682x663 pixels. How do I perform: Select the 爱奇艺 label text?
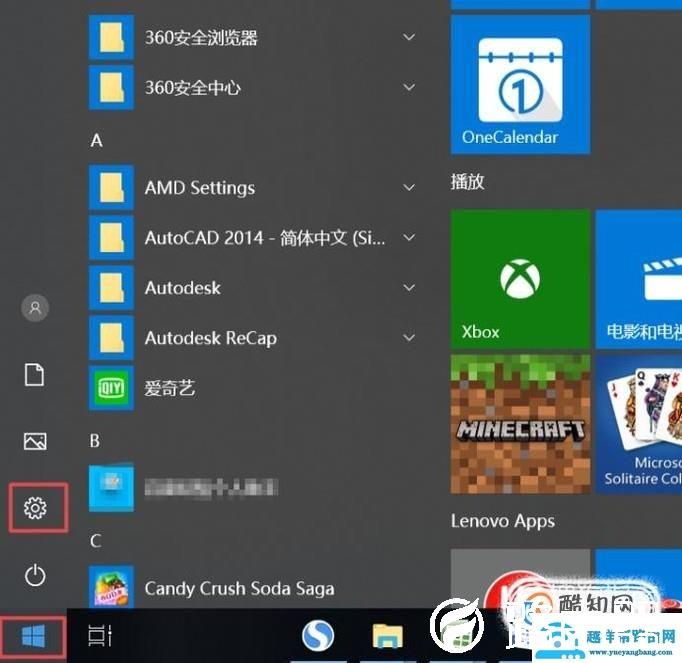(x=170, y=388)
